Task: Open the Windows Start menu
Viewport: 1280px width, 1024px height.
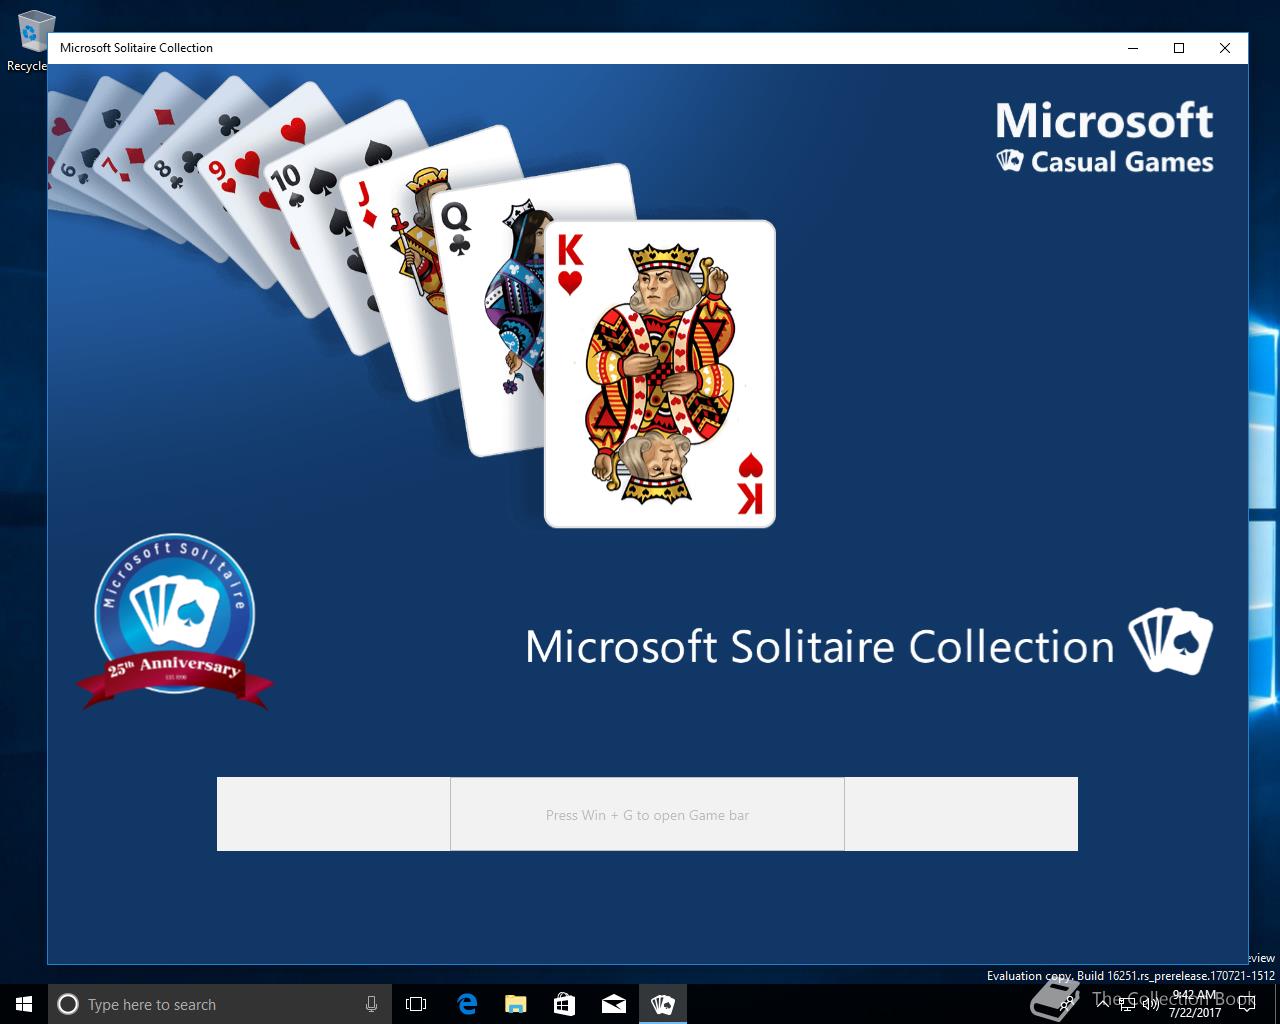Action: point(24,1004)
